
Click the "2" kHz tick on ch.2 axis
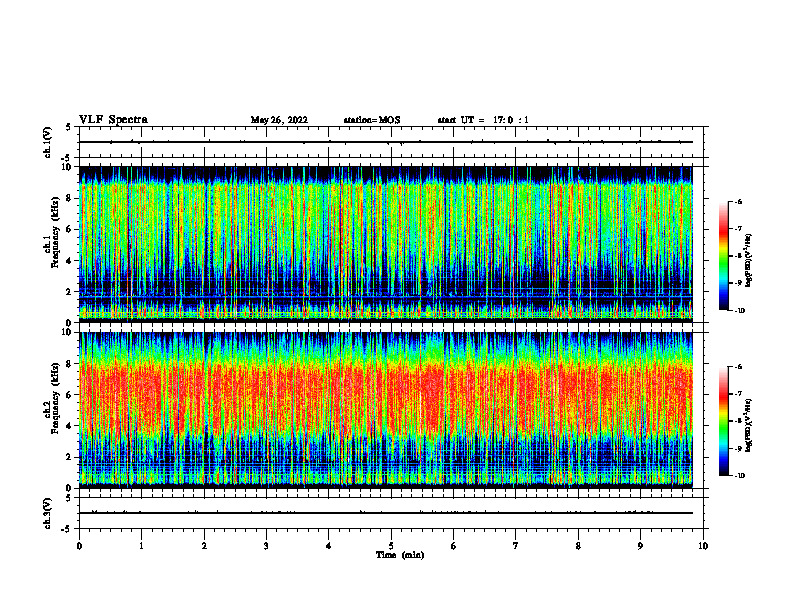(x=68, y=457)
